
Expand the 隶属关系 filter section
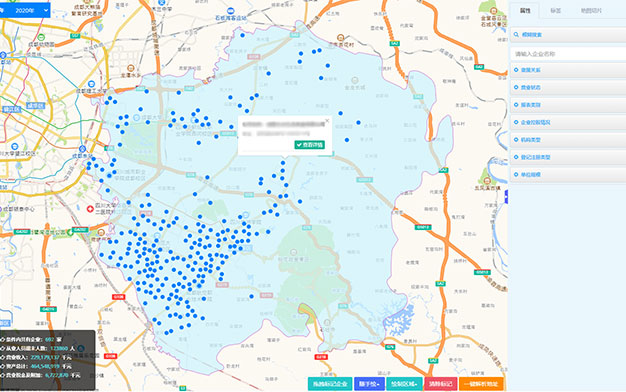click(x=568, y=70)
